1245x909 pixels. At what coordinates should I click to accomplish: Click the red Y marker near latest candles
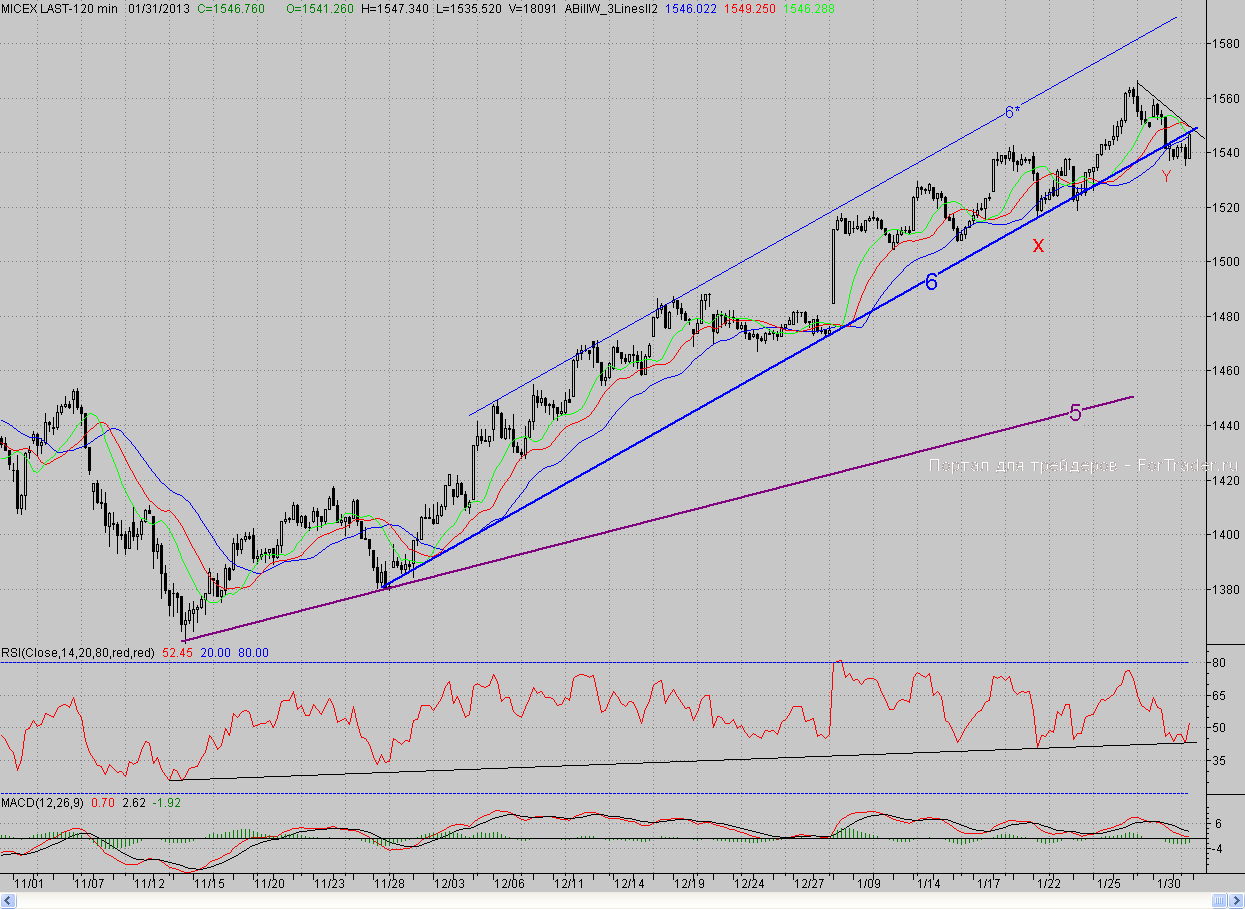pyautogui.click(x=1166, y=176)
